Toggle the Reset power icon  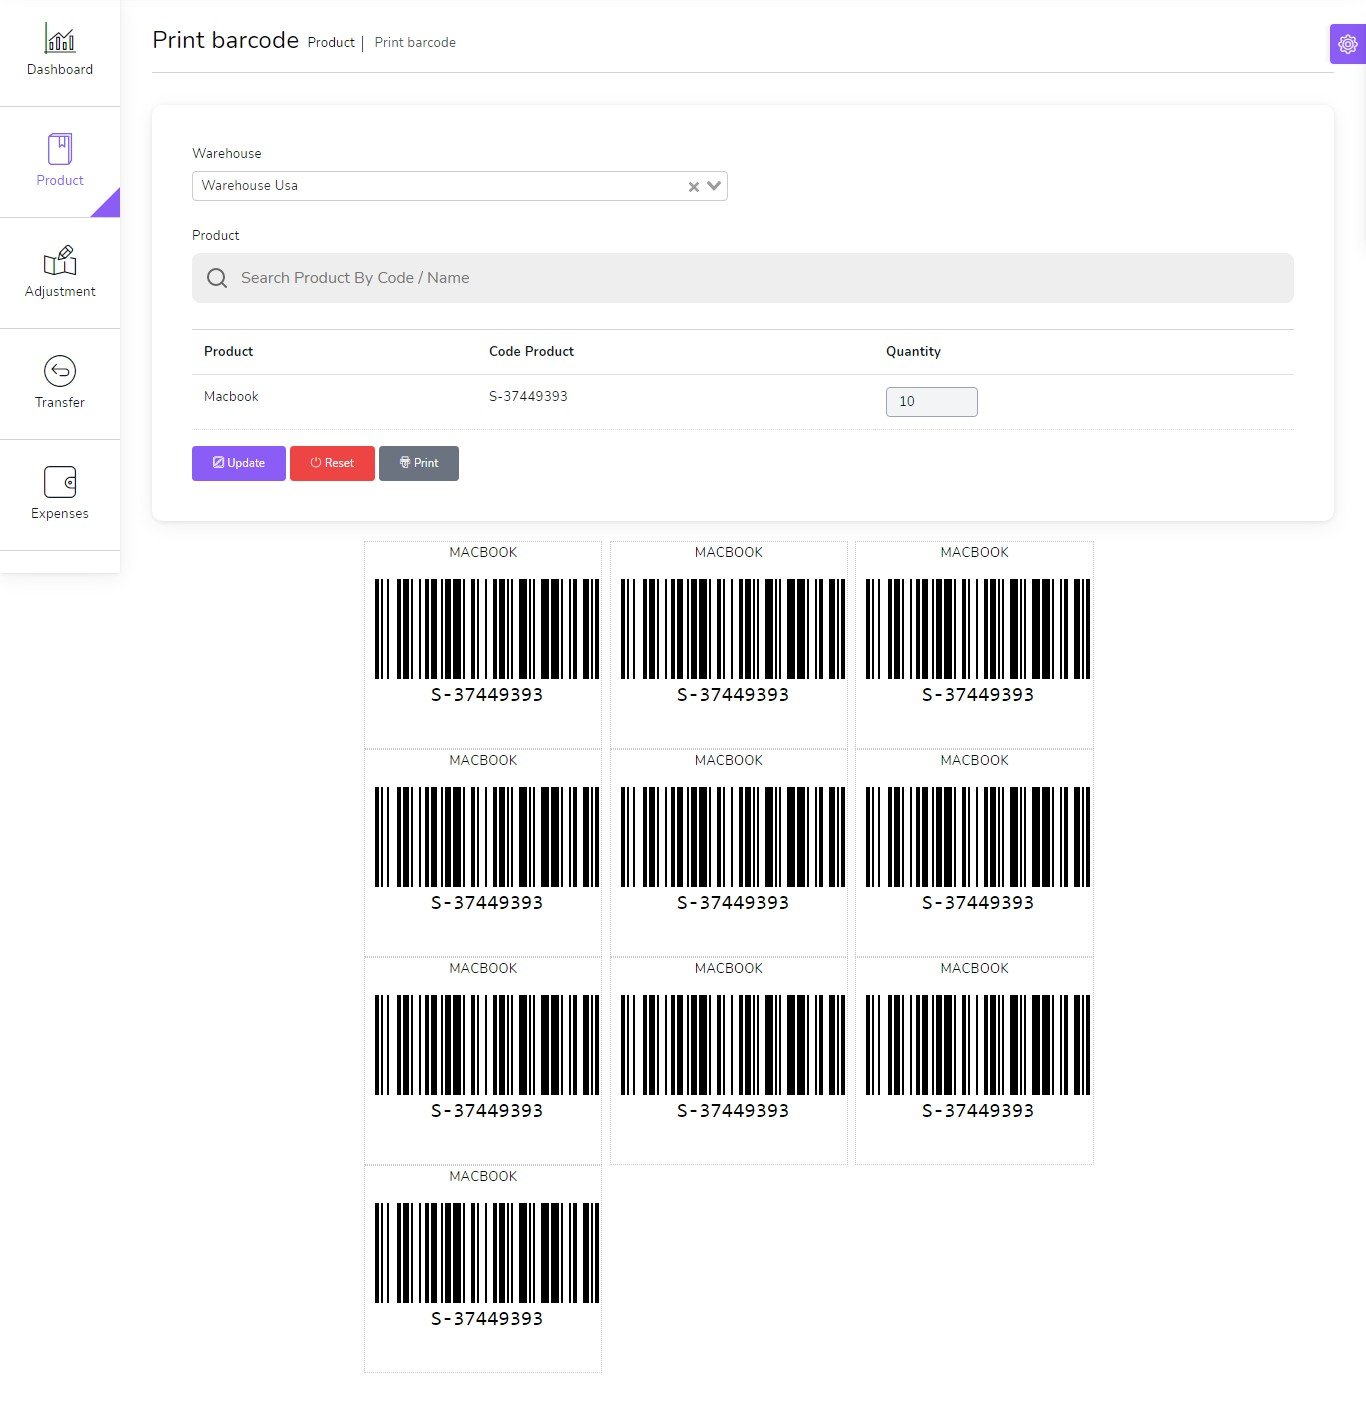pyautogui.click(x=315, y=462)
